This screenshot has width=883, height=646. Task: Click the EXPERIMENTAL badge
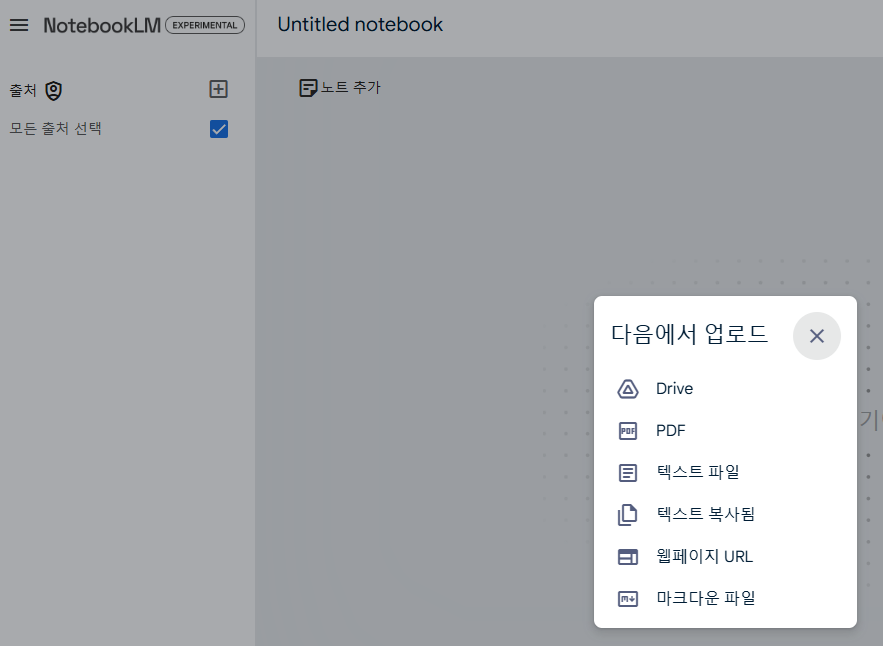coord(205,25)
